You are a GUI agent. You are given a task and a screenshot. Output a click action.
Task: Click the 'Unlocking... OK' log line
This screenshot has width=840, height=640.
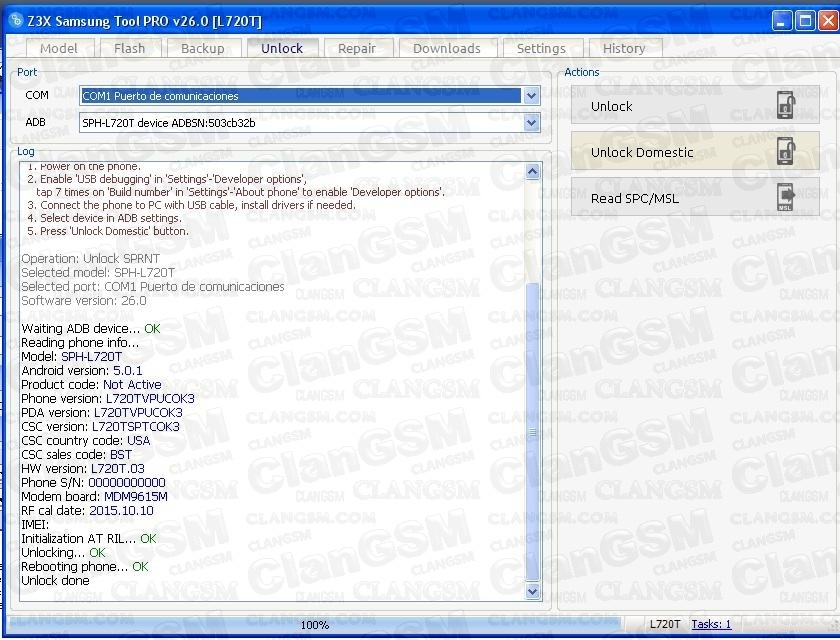point(63,553)
